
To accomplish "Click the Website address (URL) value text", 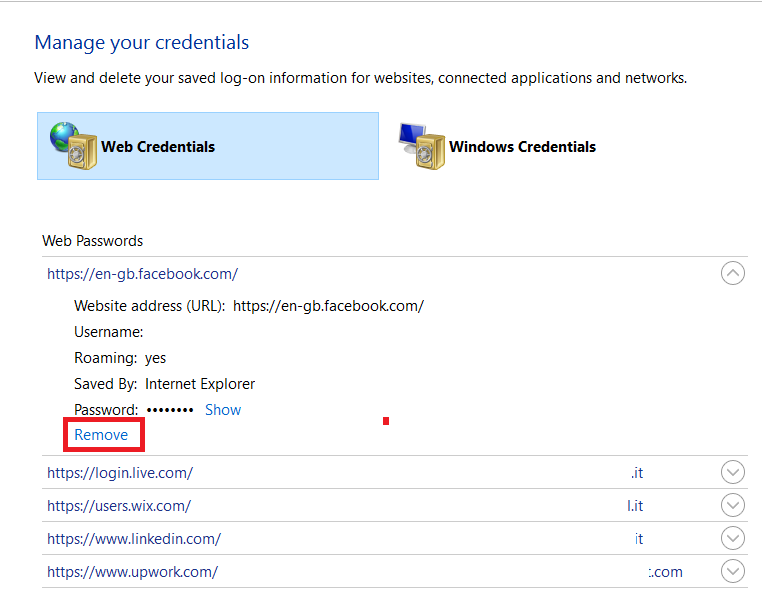I will 329,306.
